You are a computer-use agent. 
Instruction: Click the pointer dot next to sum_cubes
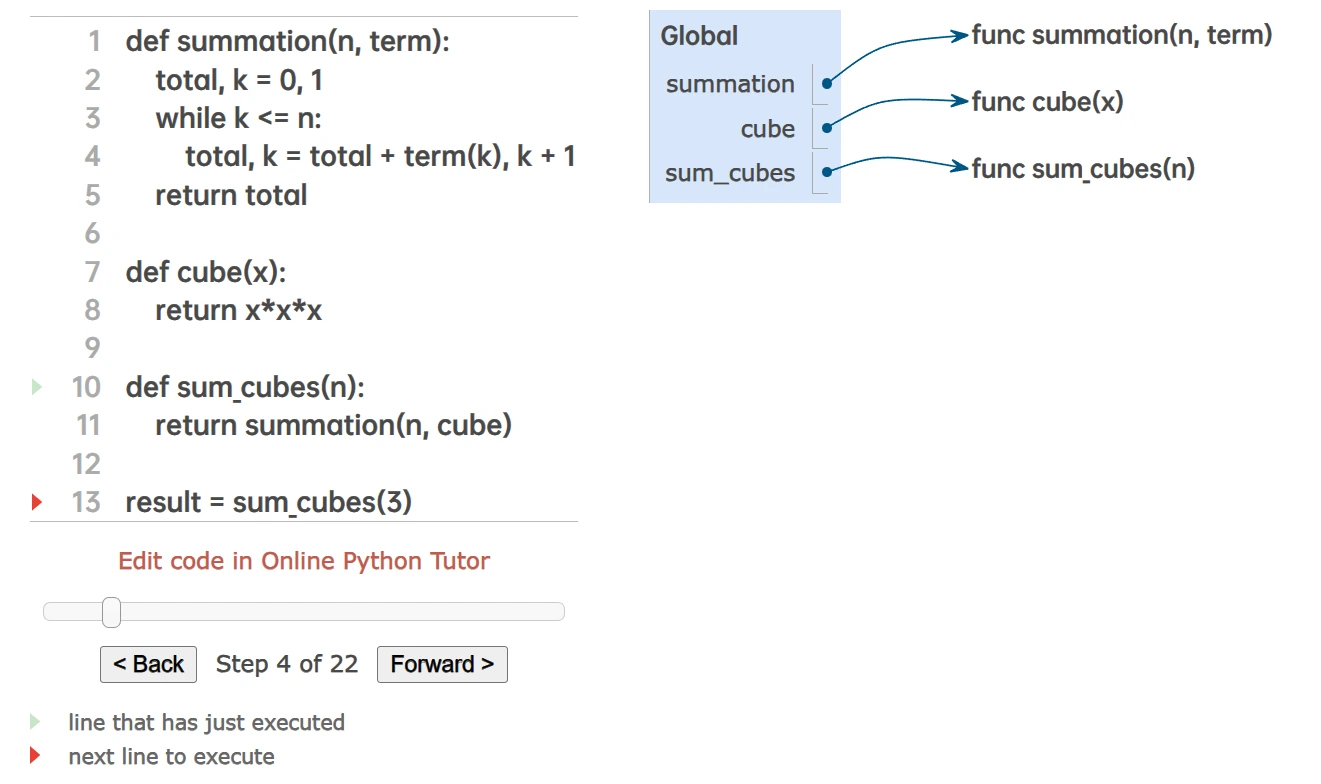pos(827,173)
